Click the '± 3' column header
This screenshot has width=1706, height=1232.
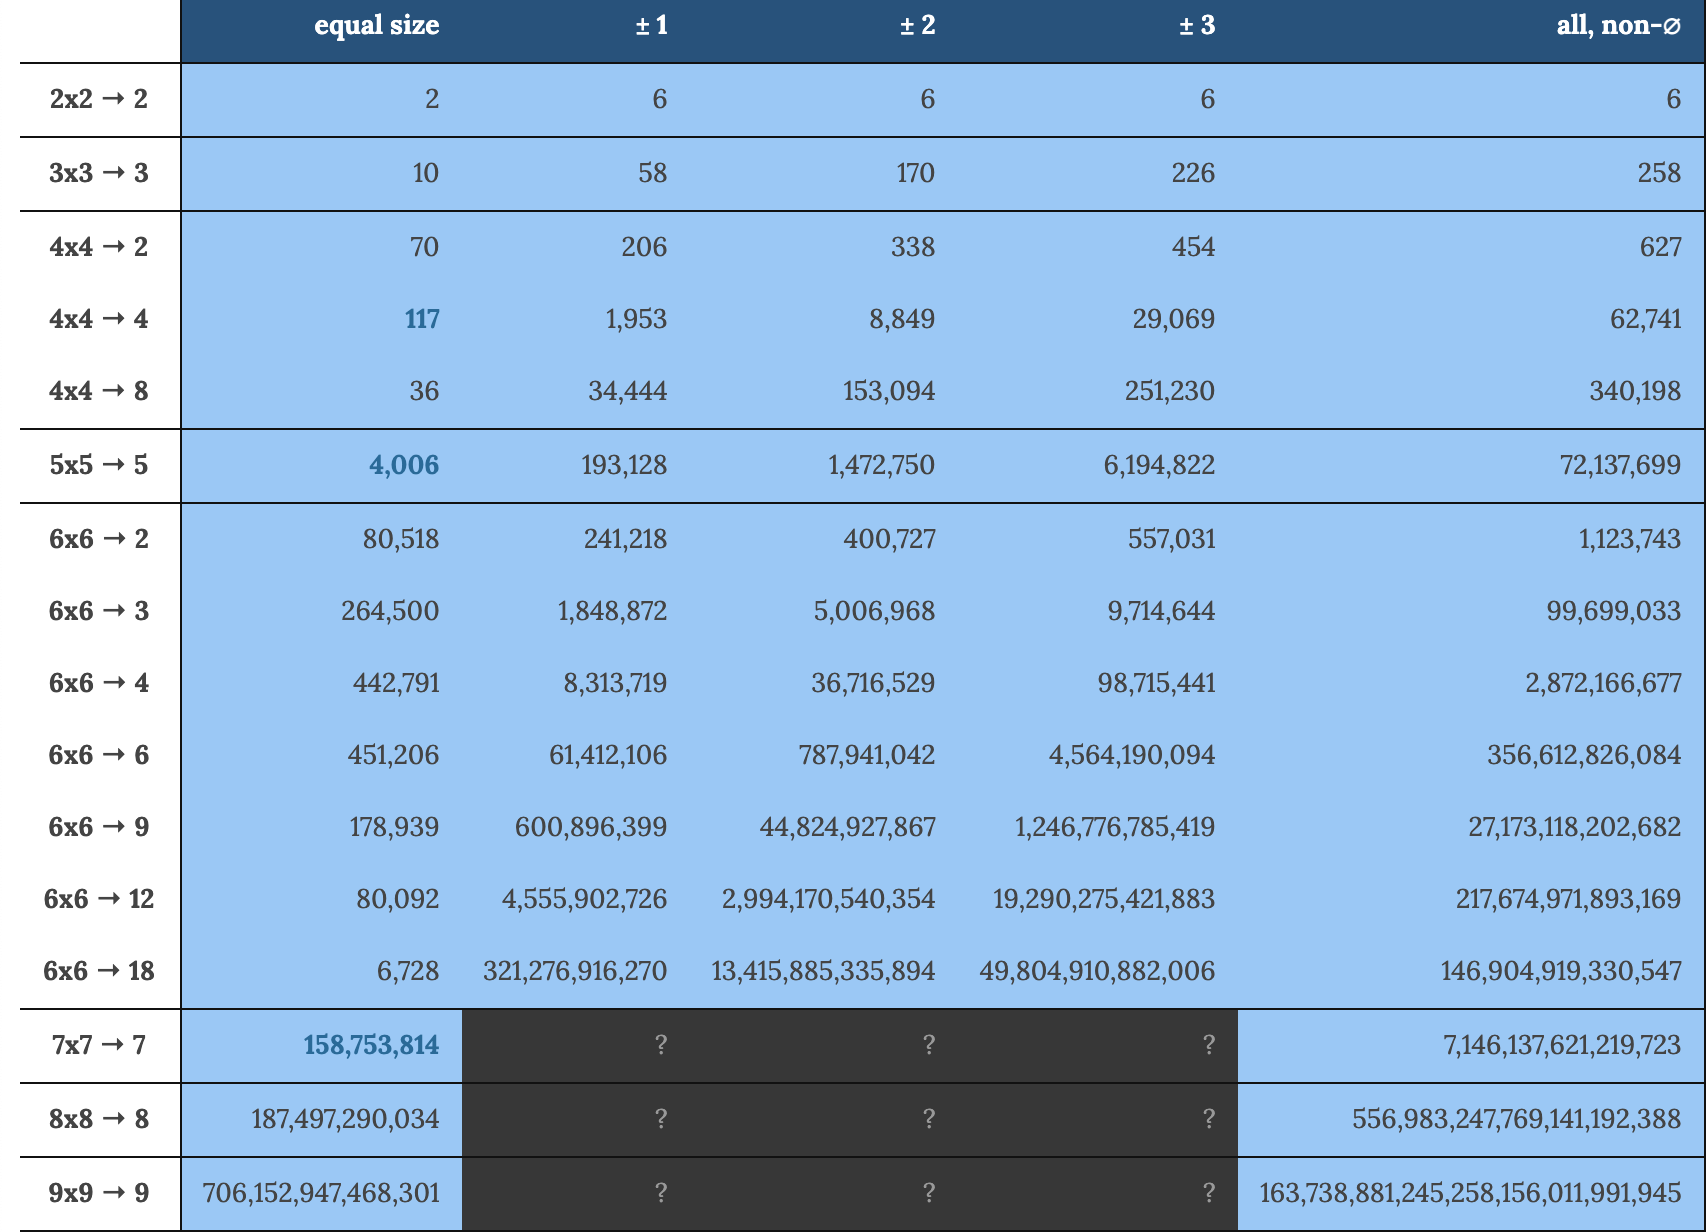(1197, 25)
